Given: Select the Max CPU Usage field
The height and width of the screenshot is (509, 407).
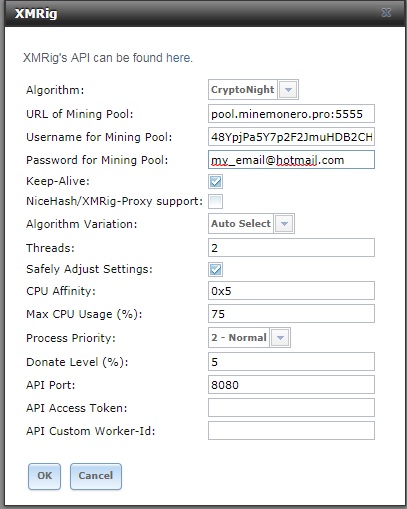Looking at the screenshot, I should point(291,313).
